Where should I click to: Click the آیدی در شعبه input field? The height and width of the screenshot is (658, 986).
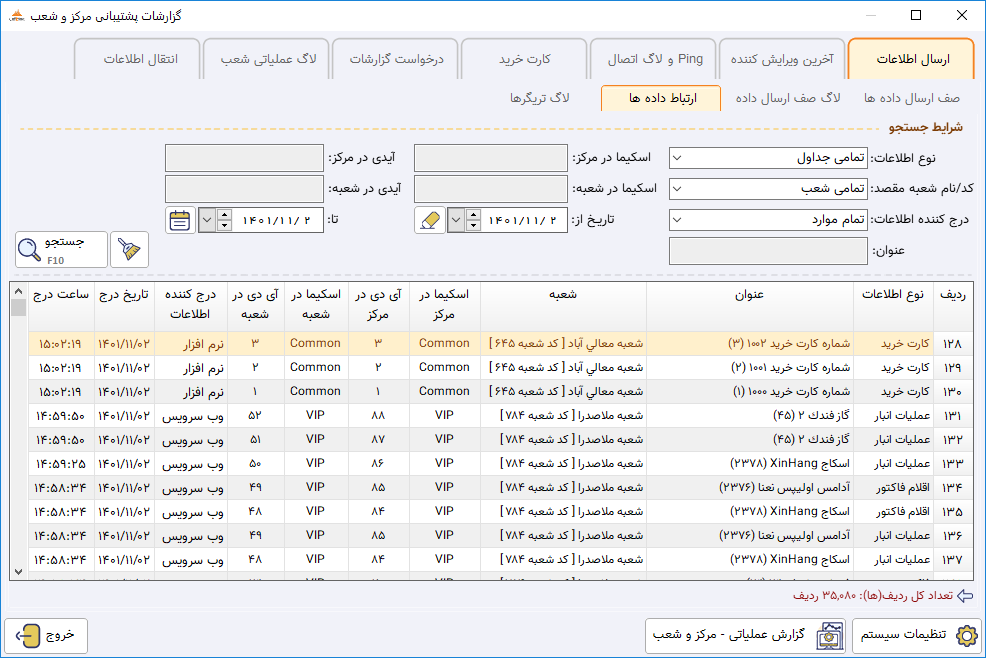pyautogui.click(x=245, y=189)
